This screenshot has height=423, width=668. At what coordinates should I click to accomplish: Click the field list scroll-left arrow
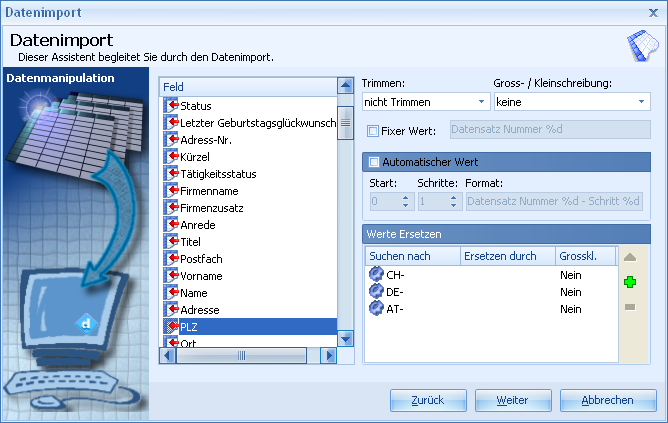coord(167,355)
